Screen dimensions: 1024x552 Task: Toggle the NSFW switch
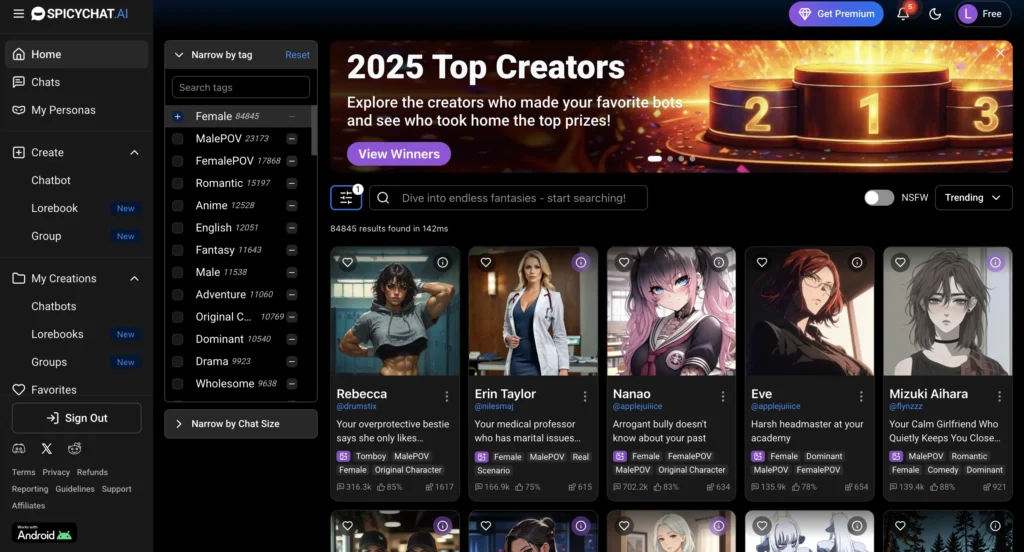coord(879,198)
